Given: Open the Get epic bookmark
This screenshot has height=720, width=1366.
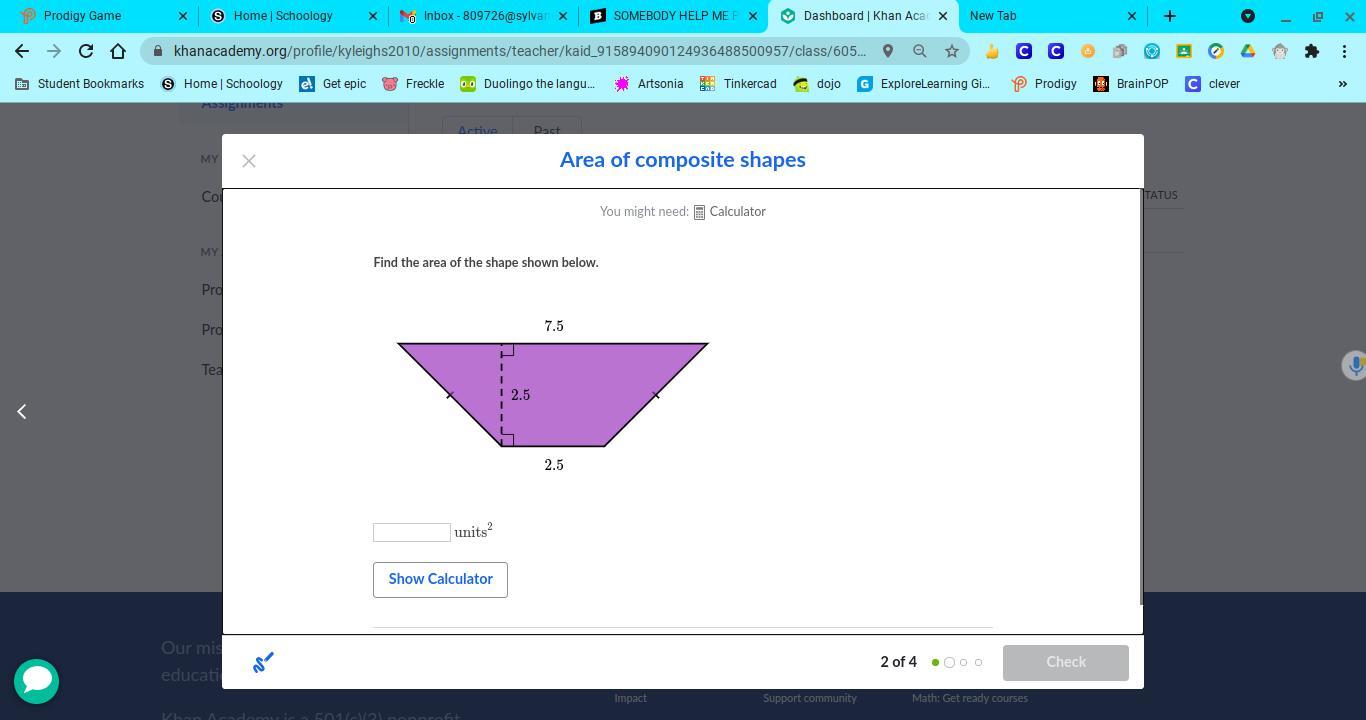Looking at the screenshot, I should [x=333, y=84].
